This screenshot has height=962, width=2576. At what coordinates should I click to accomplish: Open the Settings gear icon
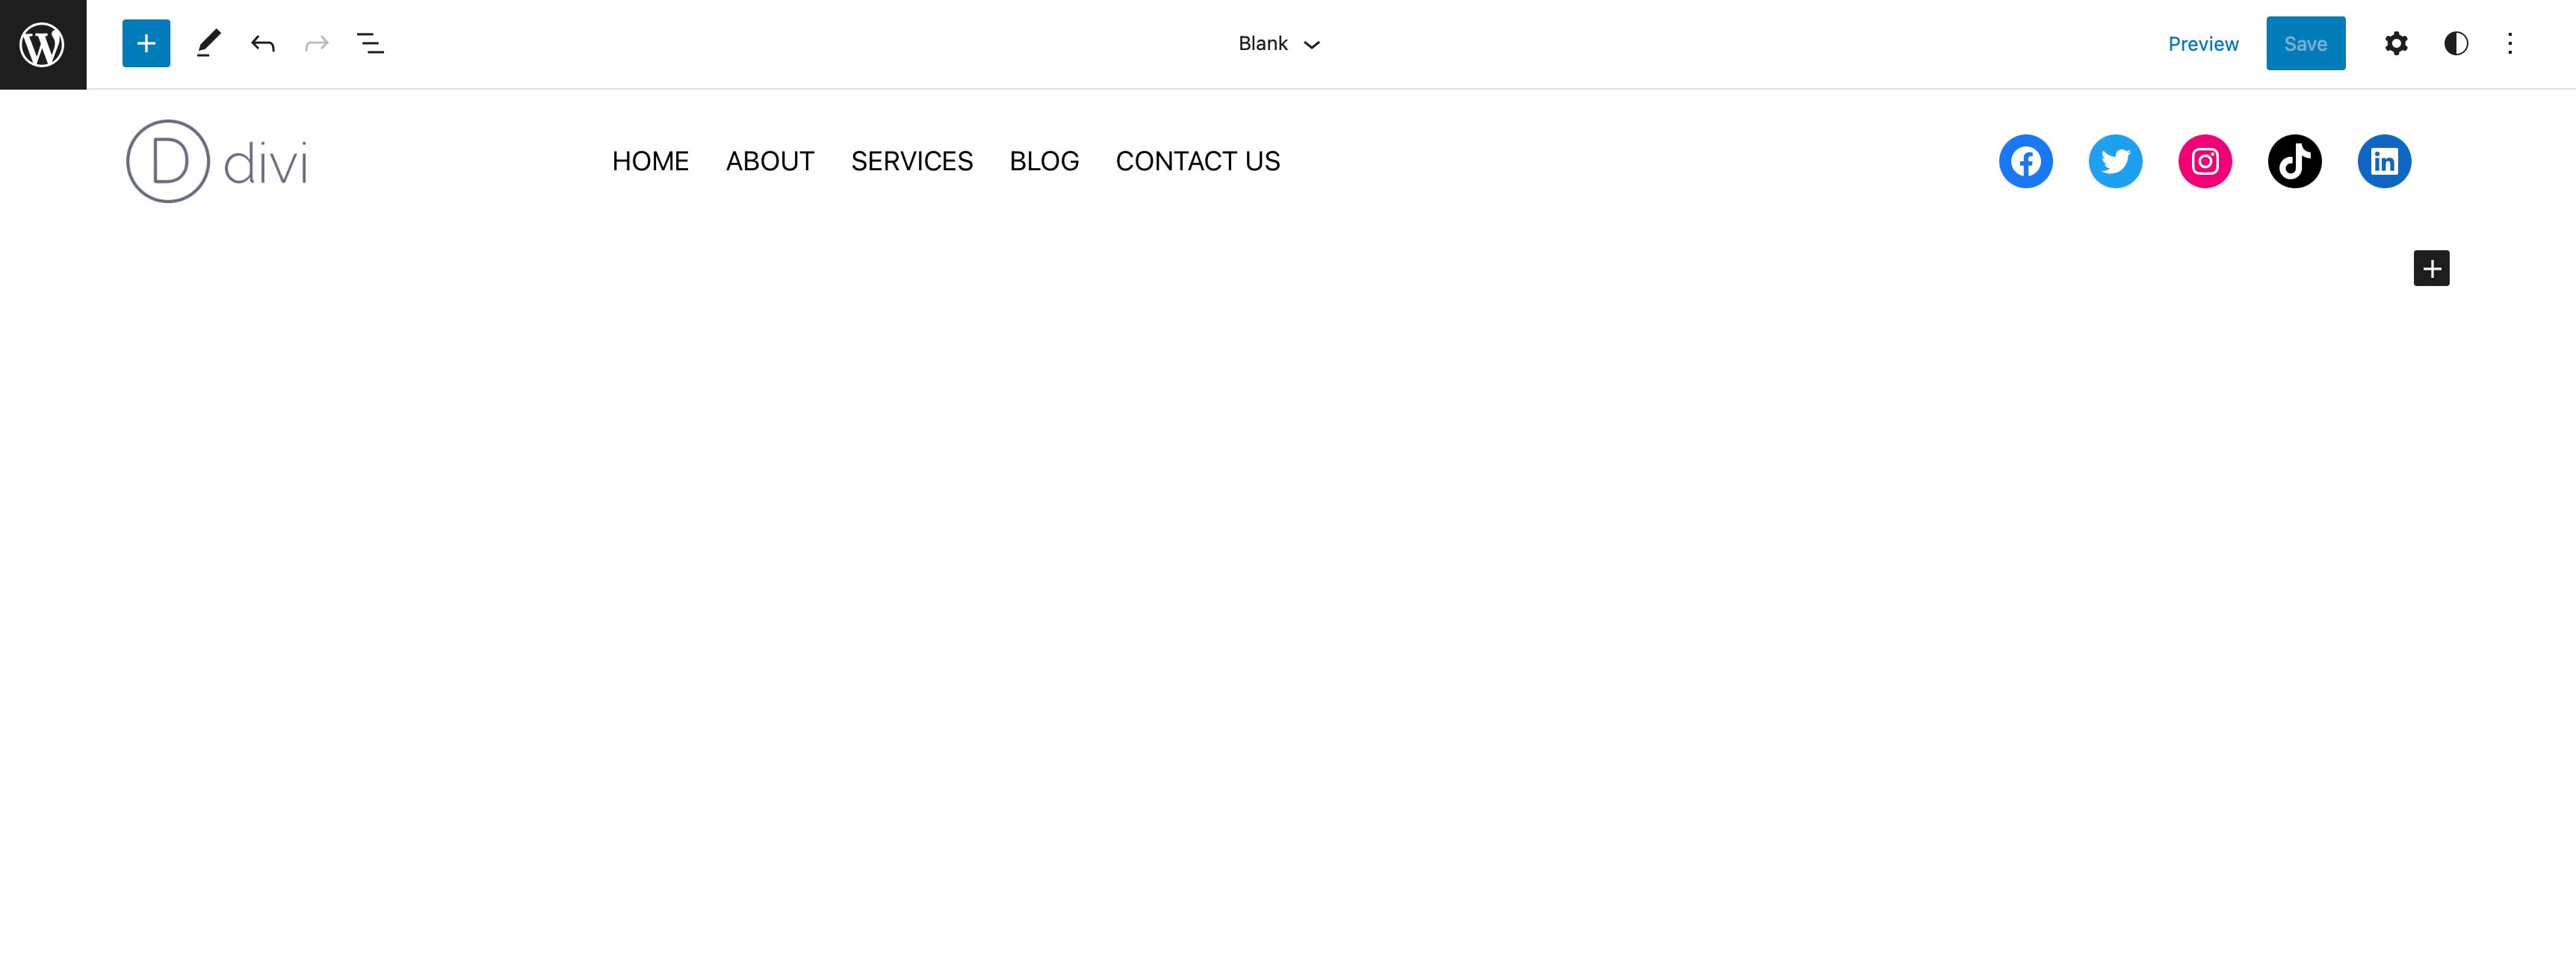coord(2397,43)
